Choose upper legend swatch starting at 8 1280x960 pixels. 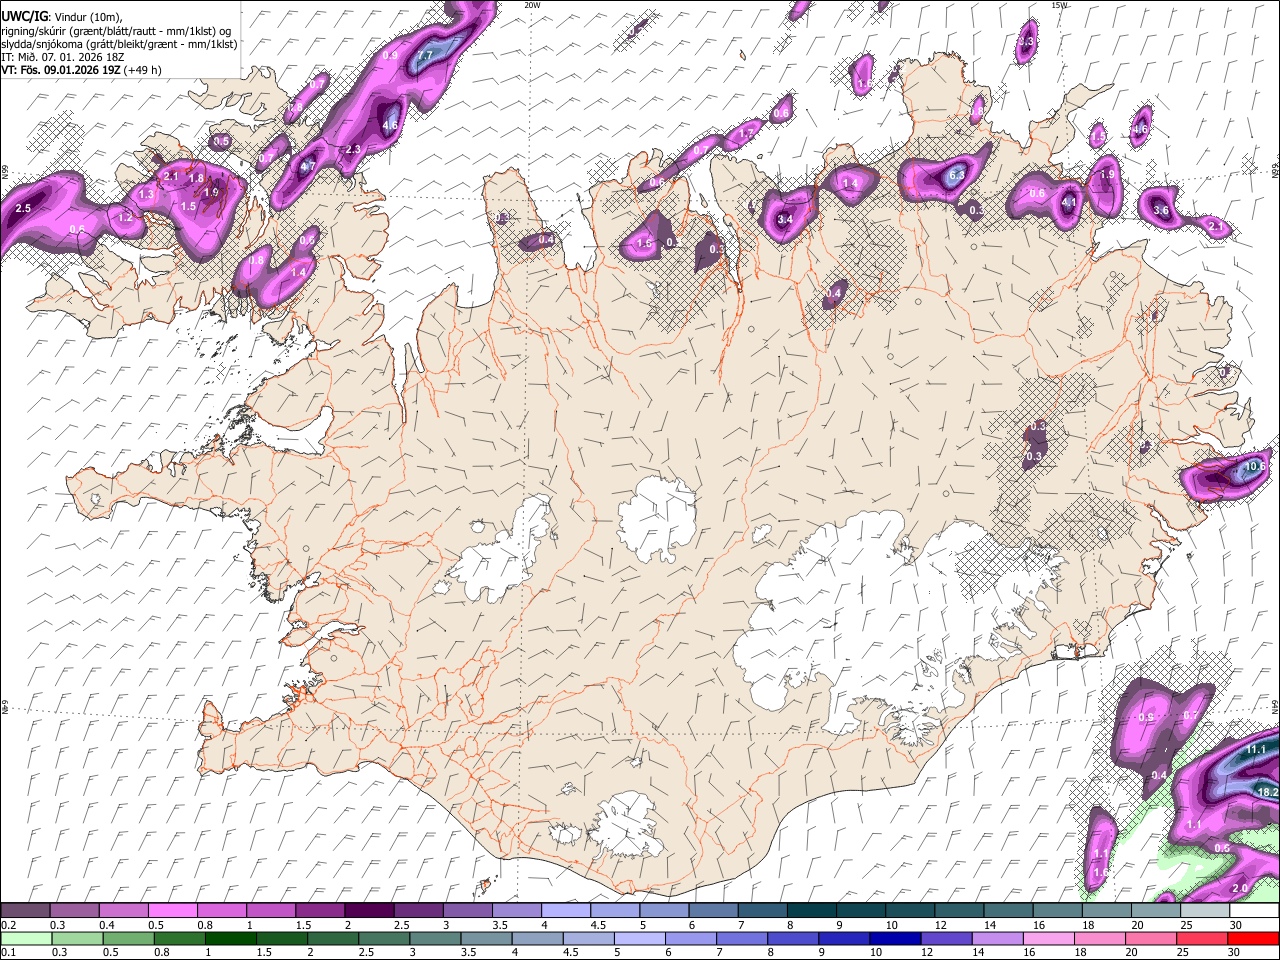point(811,911)
